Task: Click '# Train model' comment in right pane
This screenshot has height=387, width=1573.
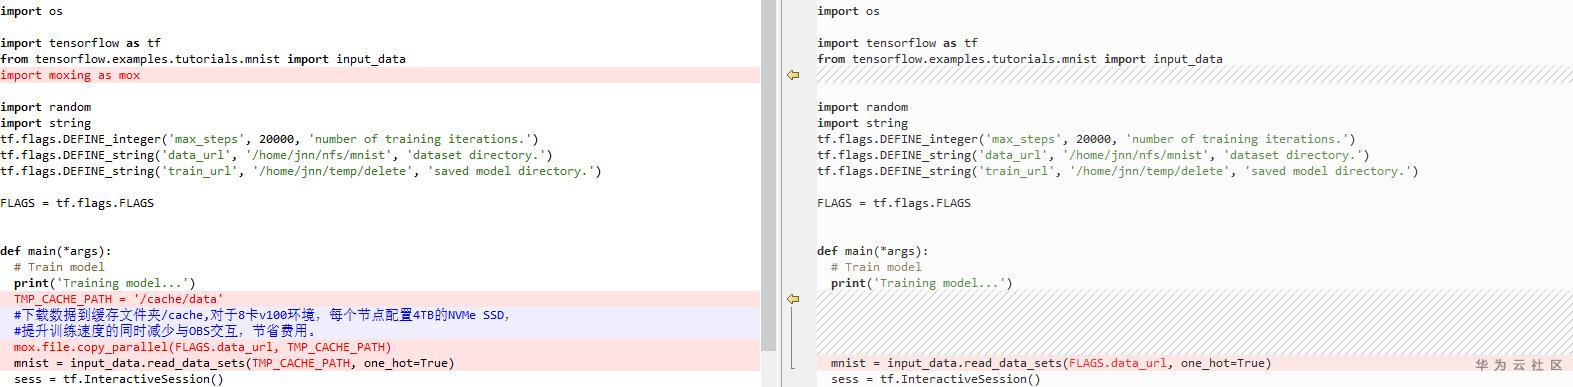Action: (876, 267)
